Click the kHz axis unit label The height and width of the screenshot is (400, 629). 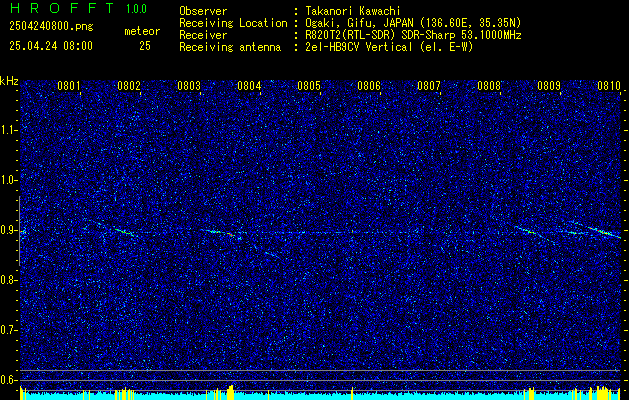pos(9,81)
